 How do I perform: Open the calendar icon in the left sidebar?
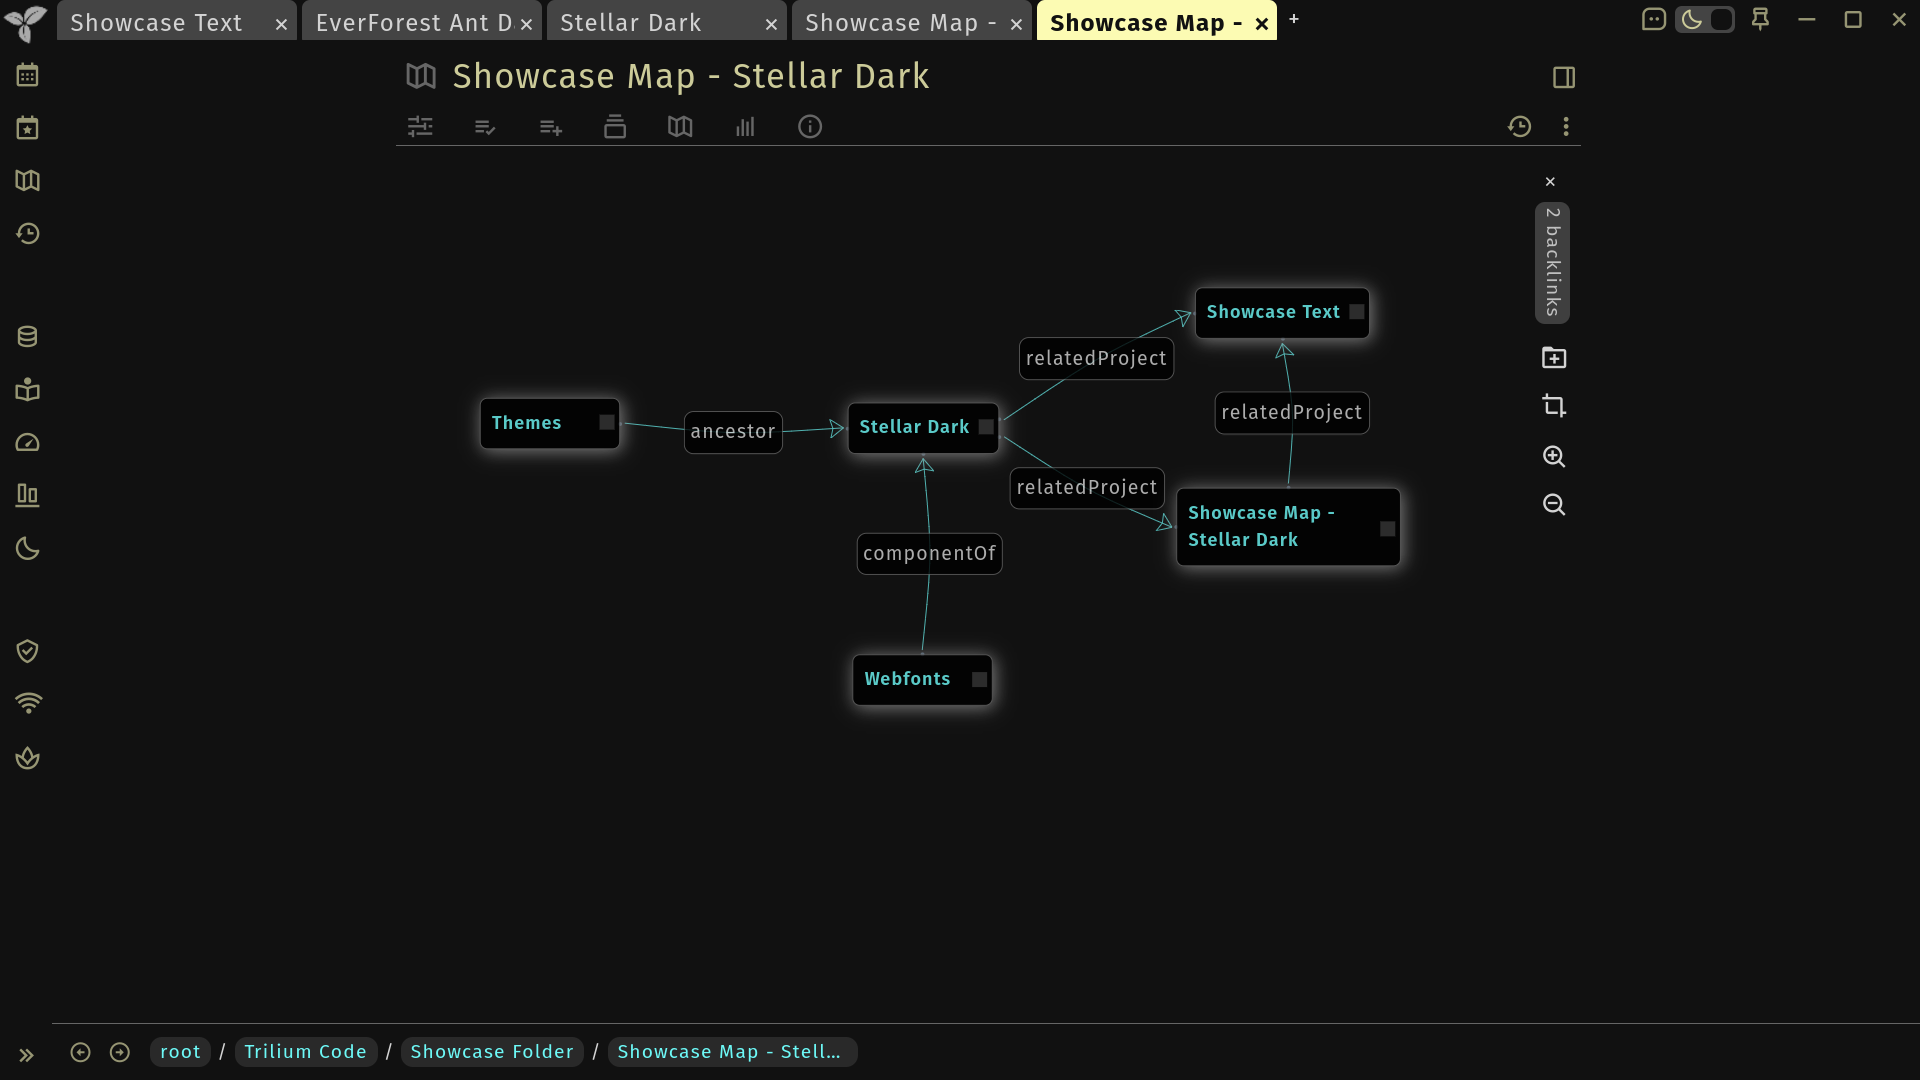[x=27, y=75]
